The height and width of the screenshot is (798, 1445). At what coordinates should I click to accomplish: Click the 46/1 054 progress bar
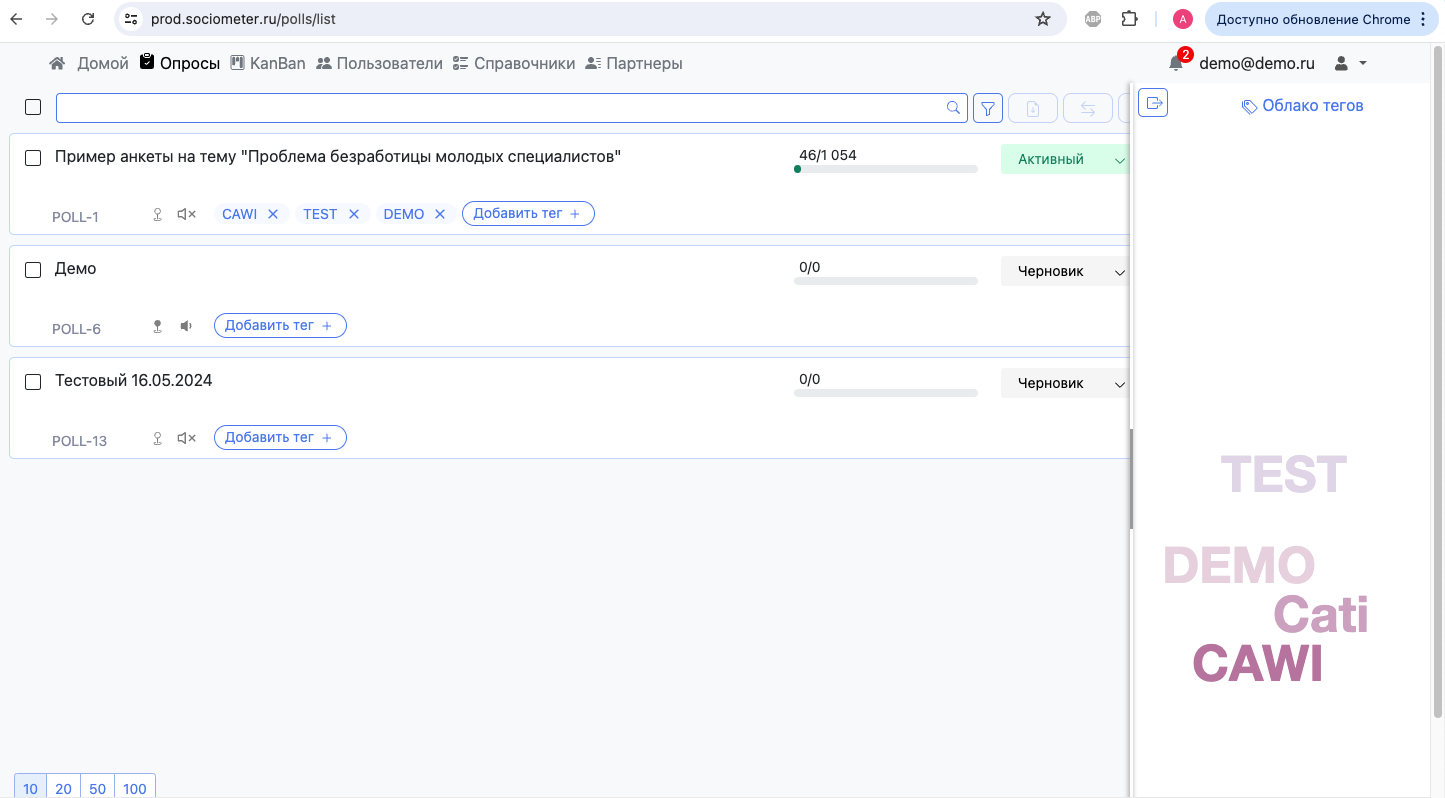point(886,169)
